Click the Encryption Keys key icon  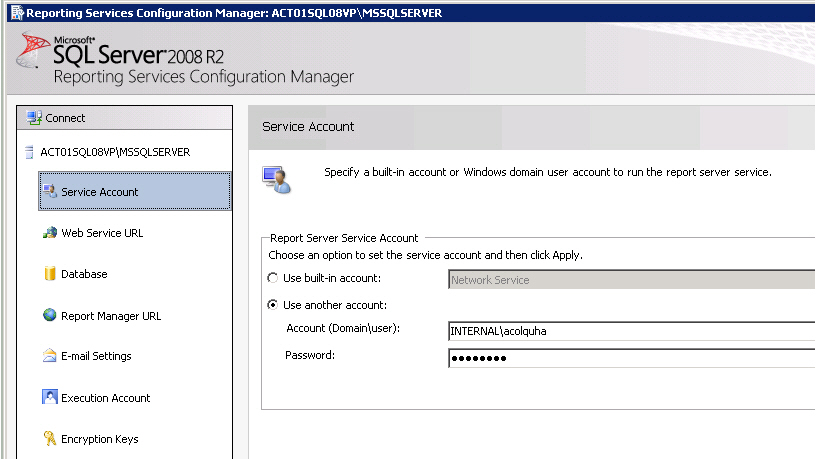click(50, 438)
